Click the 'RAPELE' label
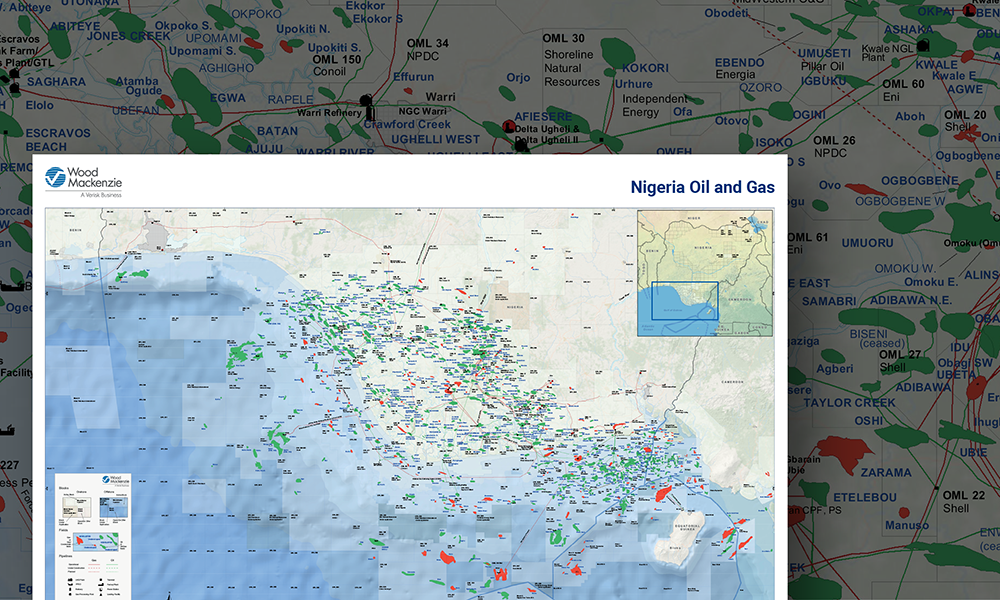This screenshot has width=1000, height=600. click(x=290, y=99)
